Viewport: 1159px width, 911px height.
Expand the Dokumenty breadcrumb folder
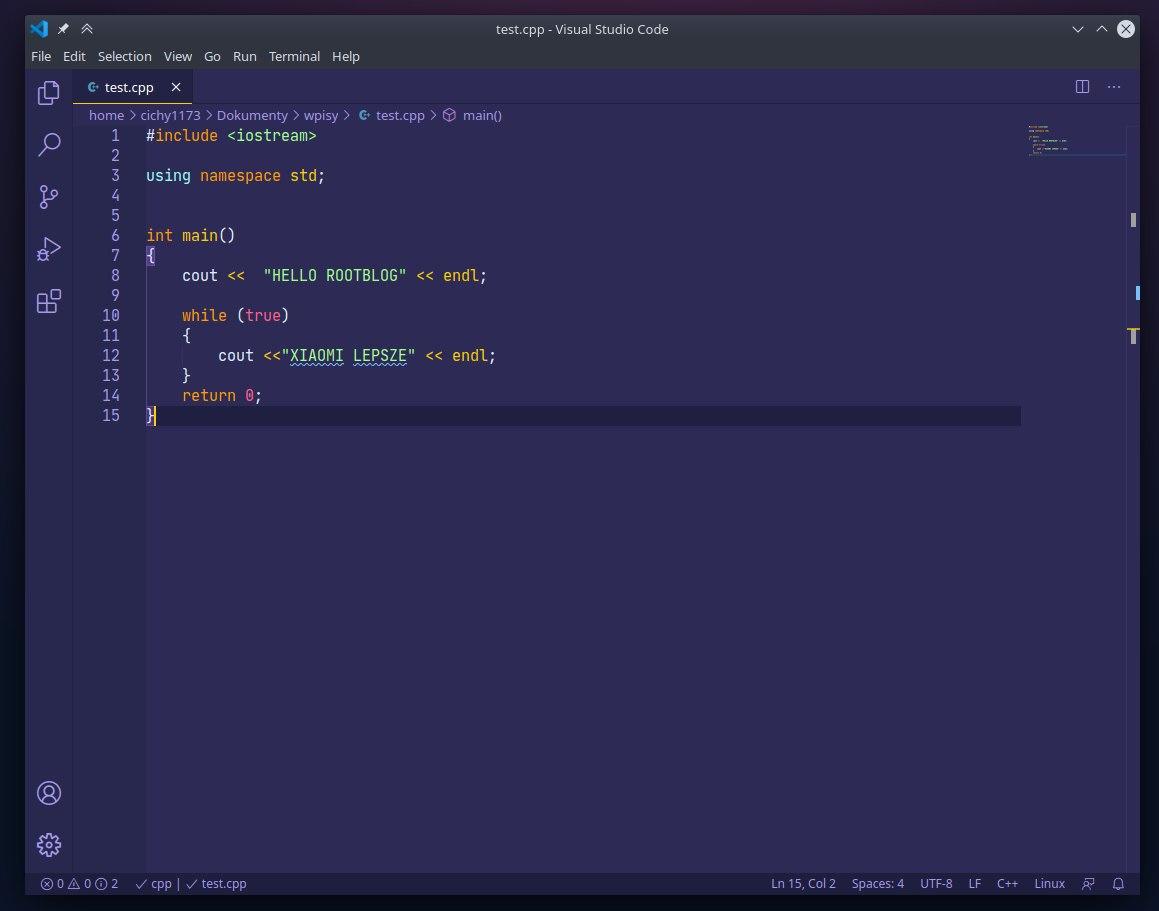point(252,115)
